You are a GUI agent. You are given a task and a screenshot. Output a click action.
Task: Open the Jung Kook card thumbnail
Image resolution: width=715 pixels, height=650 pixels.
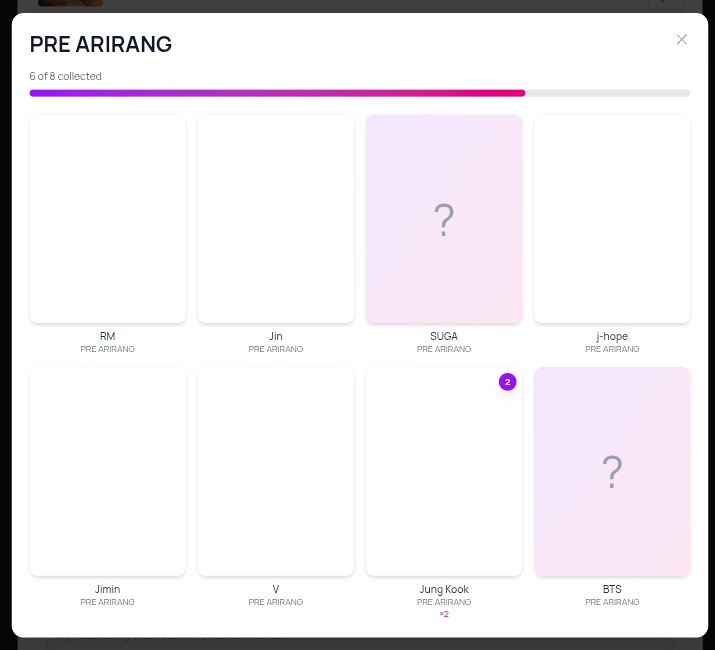[x=444, y=472]
